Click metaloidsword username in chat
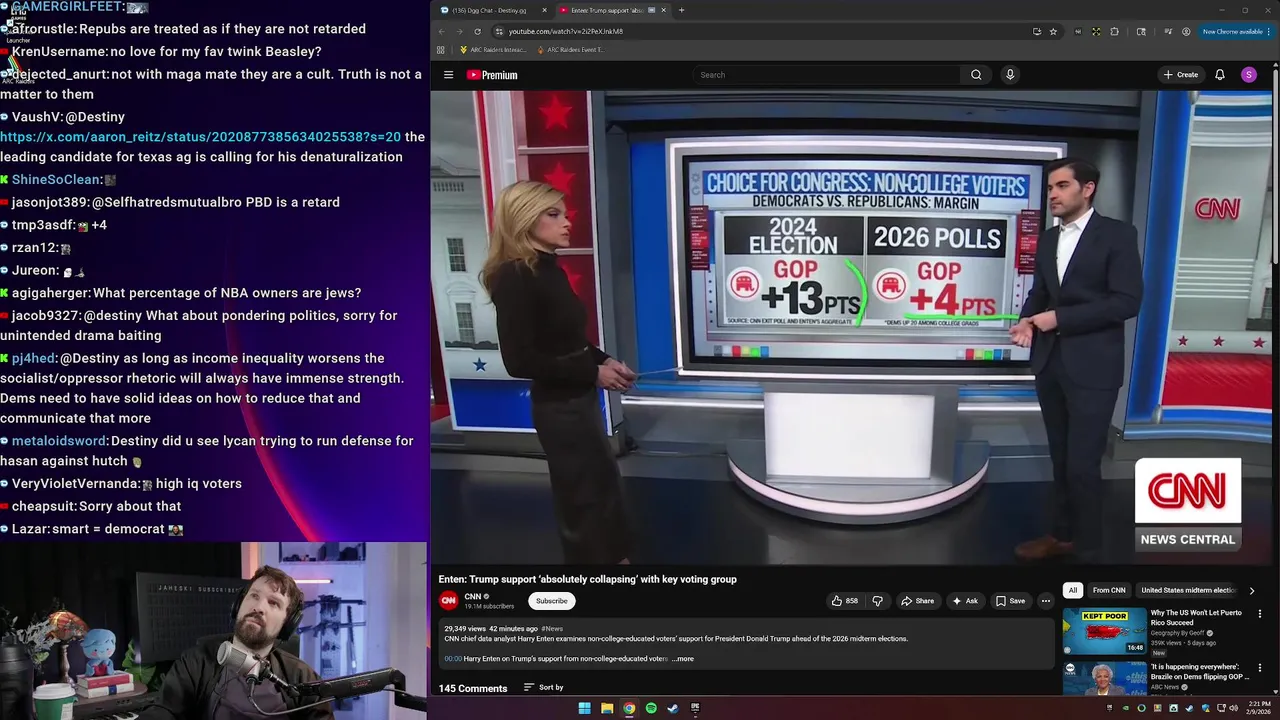 tap(58, 441)
